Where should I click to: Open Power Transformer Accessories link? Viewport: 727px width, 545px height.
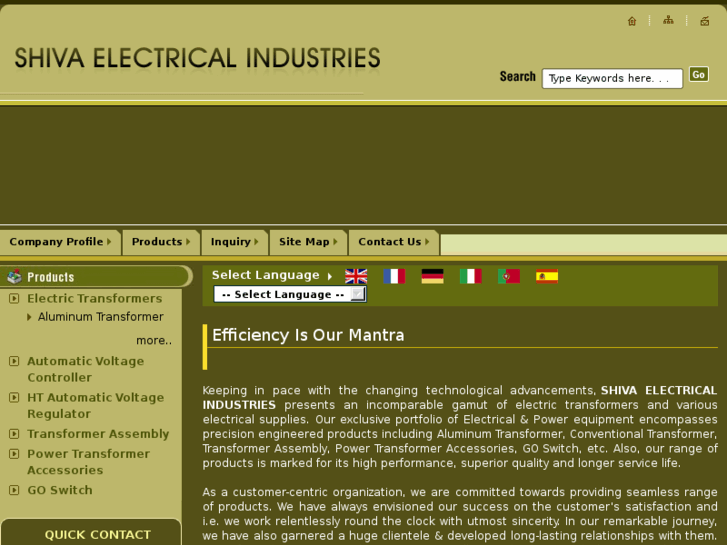(x=89, y=462)
